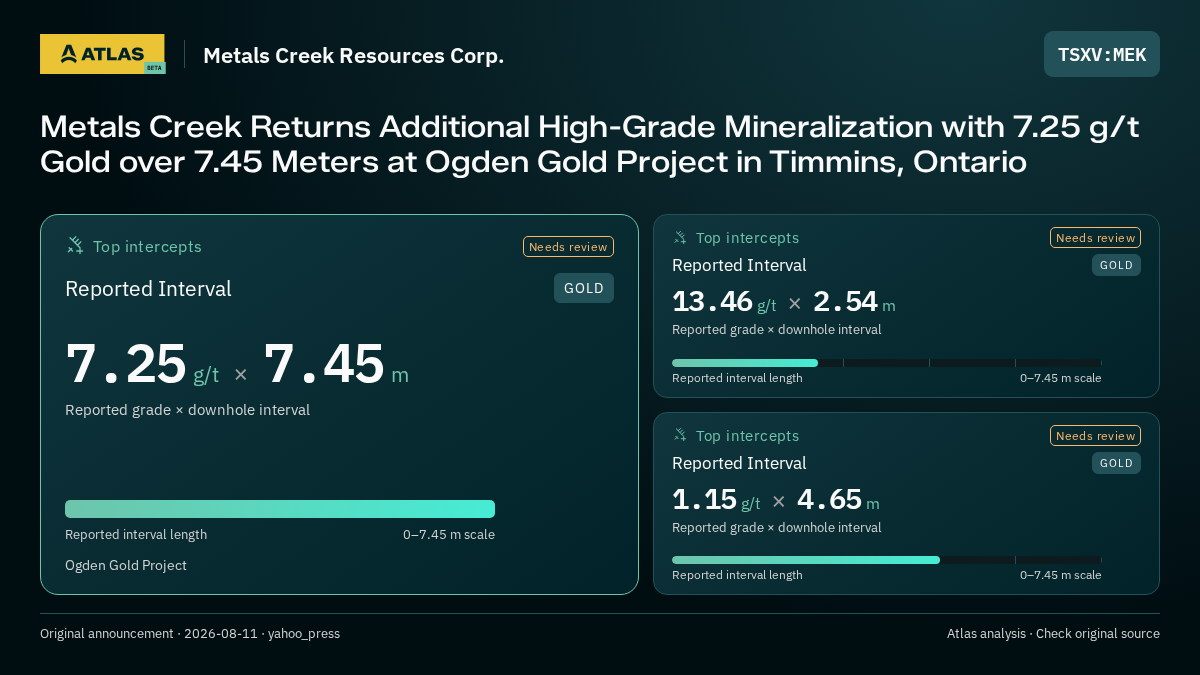Select the GOLD chip on the 13.46 g/t card
Viewport: 1200px width, 675px height.
pos(1116,265)
